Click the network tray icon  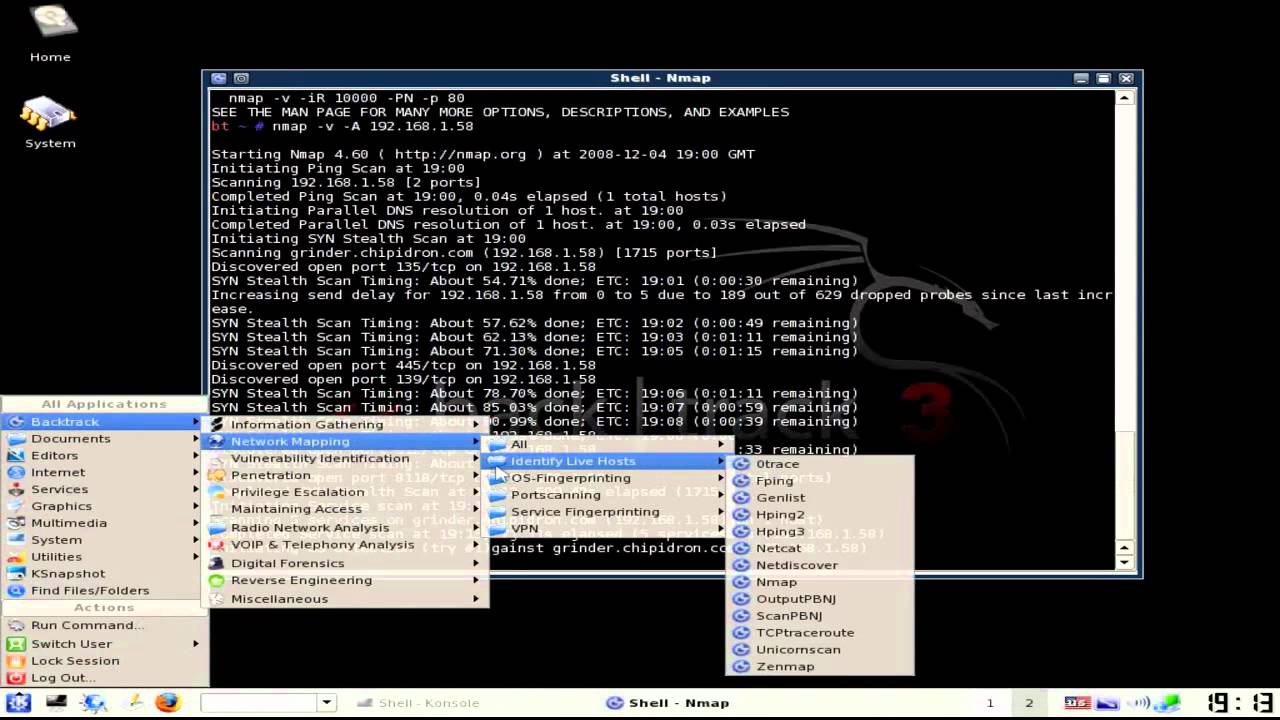(1168, 703)
